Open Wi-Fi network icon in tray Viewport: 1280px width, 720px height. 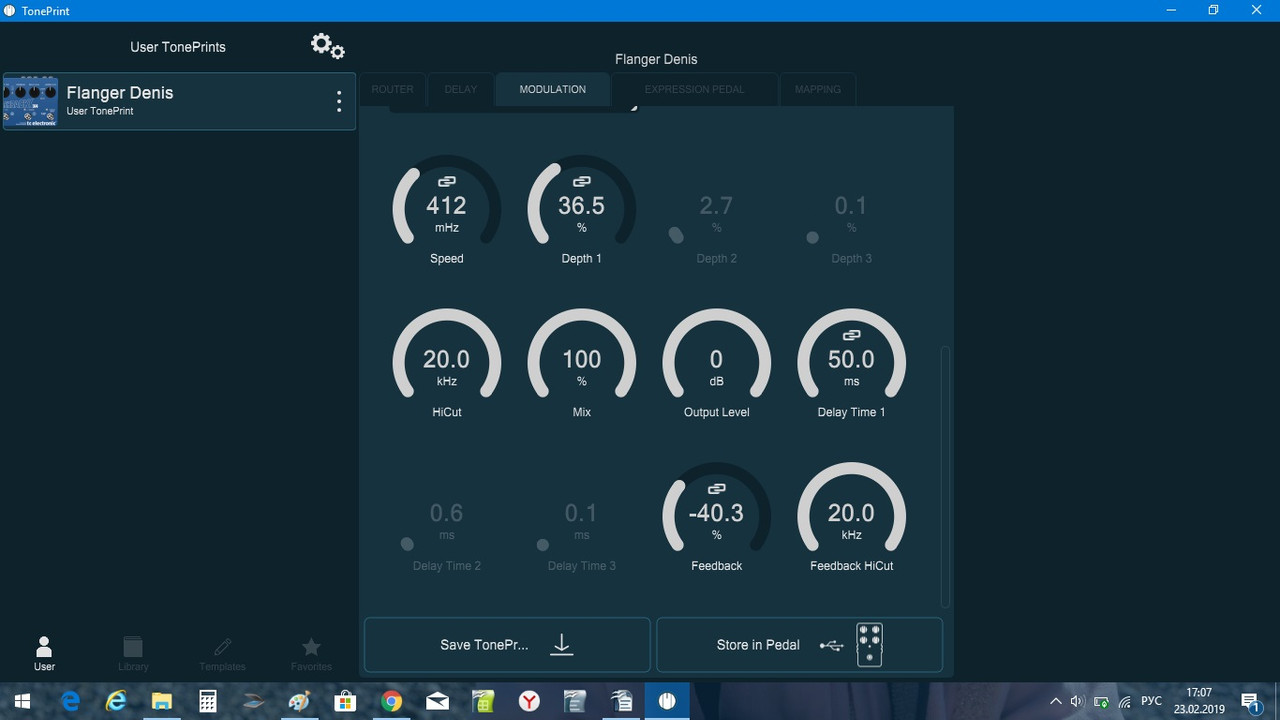(x=1125, y=701)
